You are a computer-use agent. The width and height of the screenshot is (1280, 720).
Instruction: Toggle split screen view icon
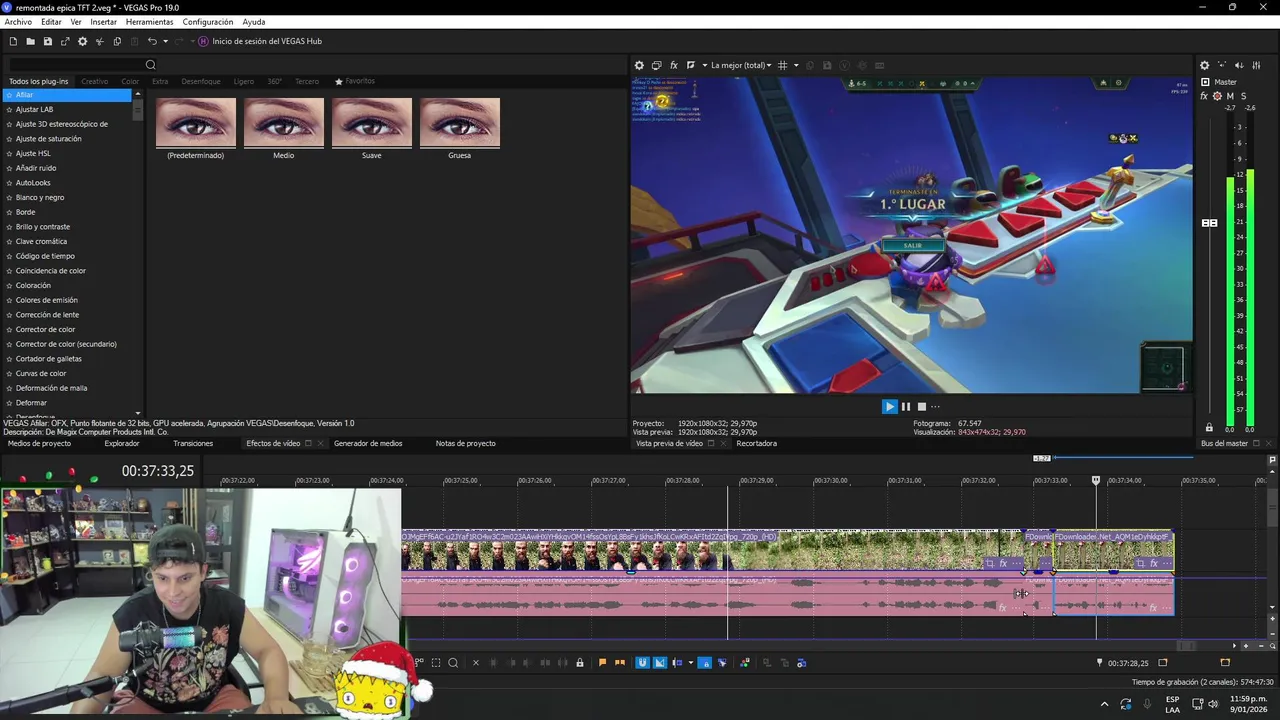click(x=690, y=65)
